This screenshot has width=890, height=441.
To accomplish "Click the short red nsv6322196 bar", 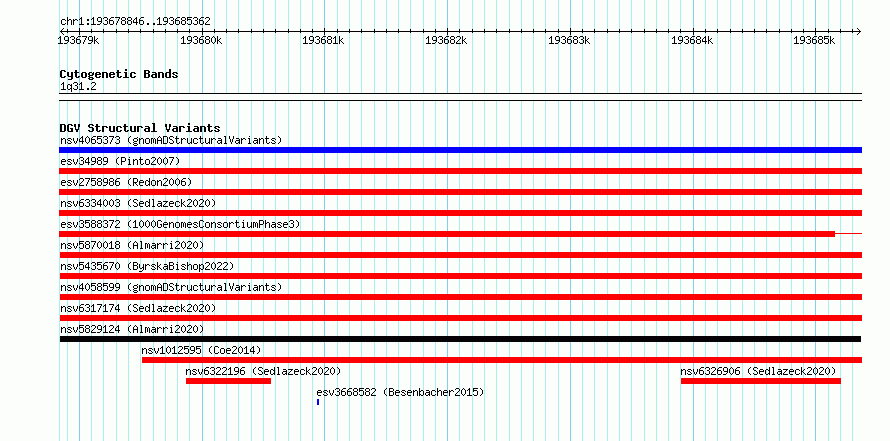I will pos(229,381).
